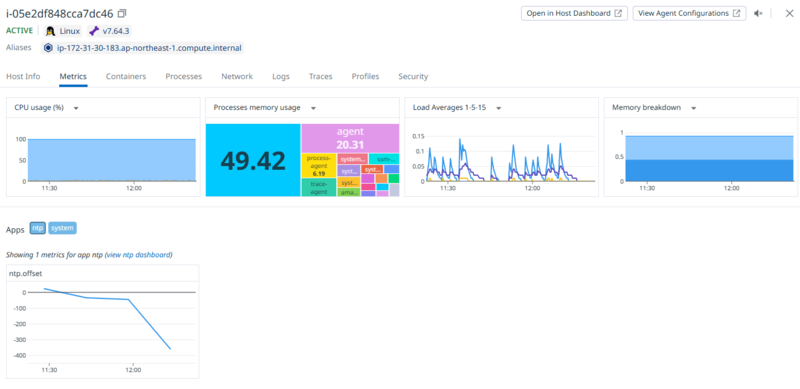Switch to the Containers tab
This screenshot has height=389, width=800.
coord(126,77)
